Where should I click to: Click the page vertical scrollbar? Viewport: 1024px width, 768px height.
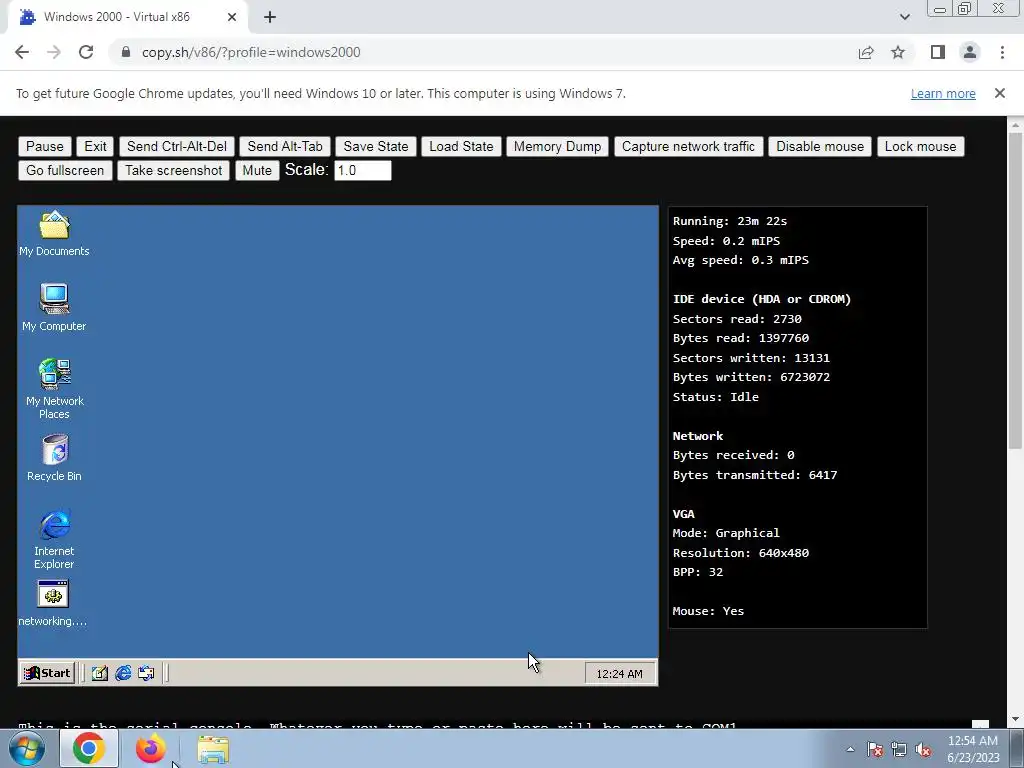(x=1015, y=291)
